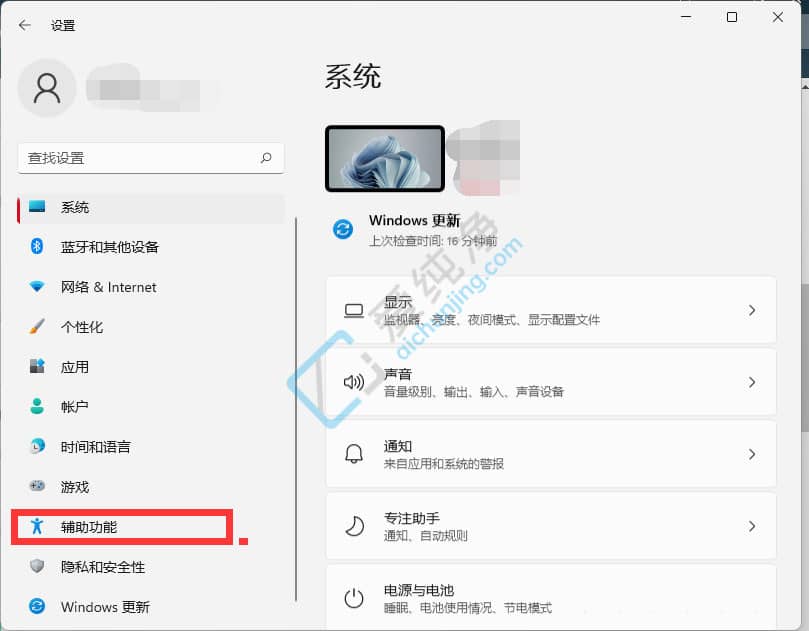The image size is (809, 631).
Task: Go to 个性化 settings
Action: point(151,327)
